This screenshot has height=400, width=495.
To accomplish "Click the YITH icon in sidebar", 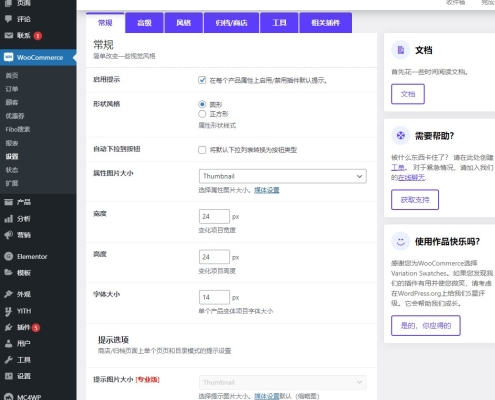I will [x=8, y=311].
